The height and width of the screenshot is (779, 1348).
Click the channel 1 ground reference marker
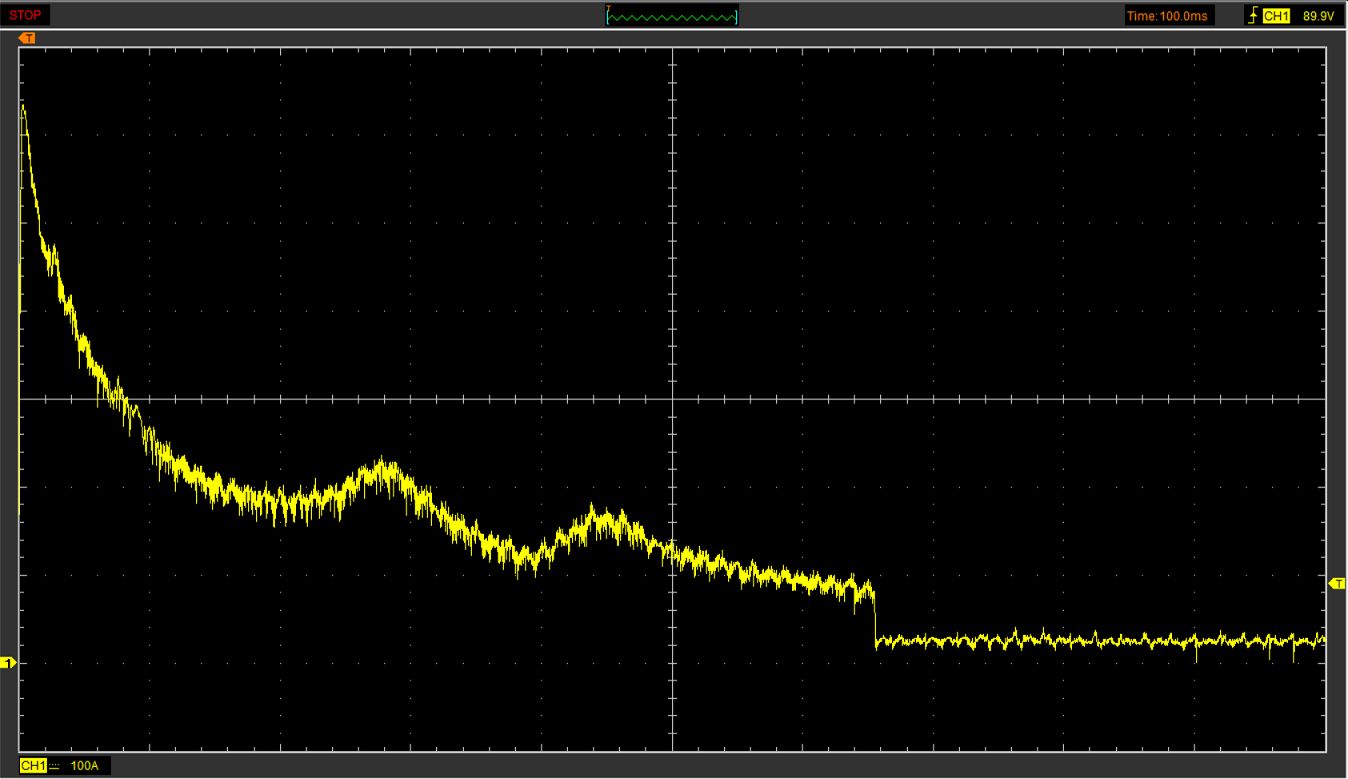pyautogui.click(x=8, y=663)
